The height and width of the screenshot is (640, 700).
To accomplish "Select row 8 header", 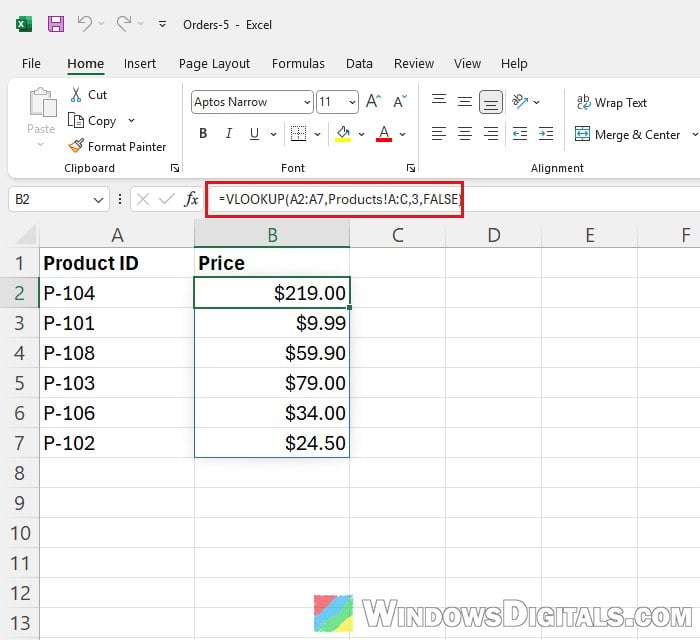I will click(x=19, y=473).
